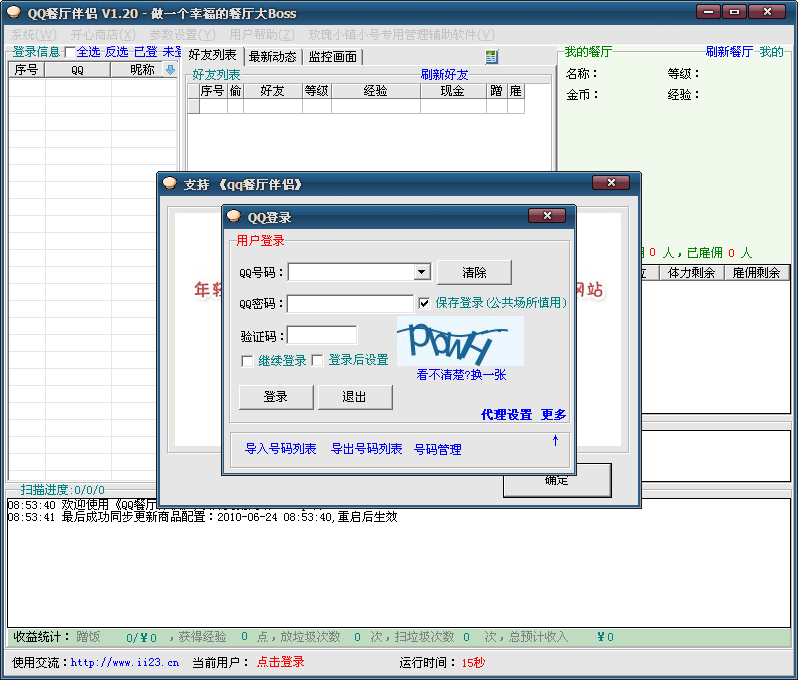Switch to the 好友列表 tab
The height and width of the screenshot is (680, 798).
pos(213,55)
